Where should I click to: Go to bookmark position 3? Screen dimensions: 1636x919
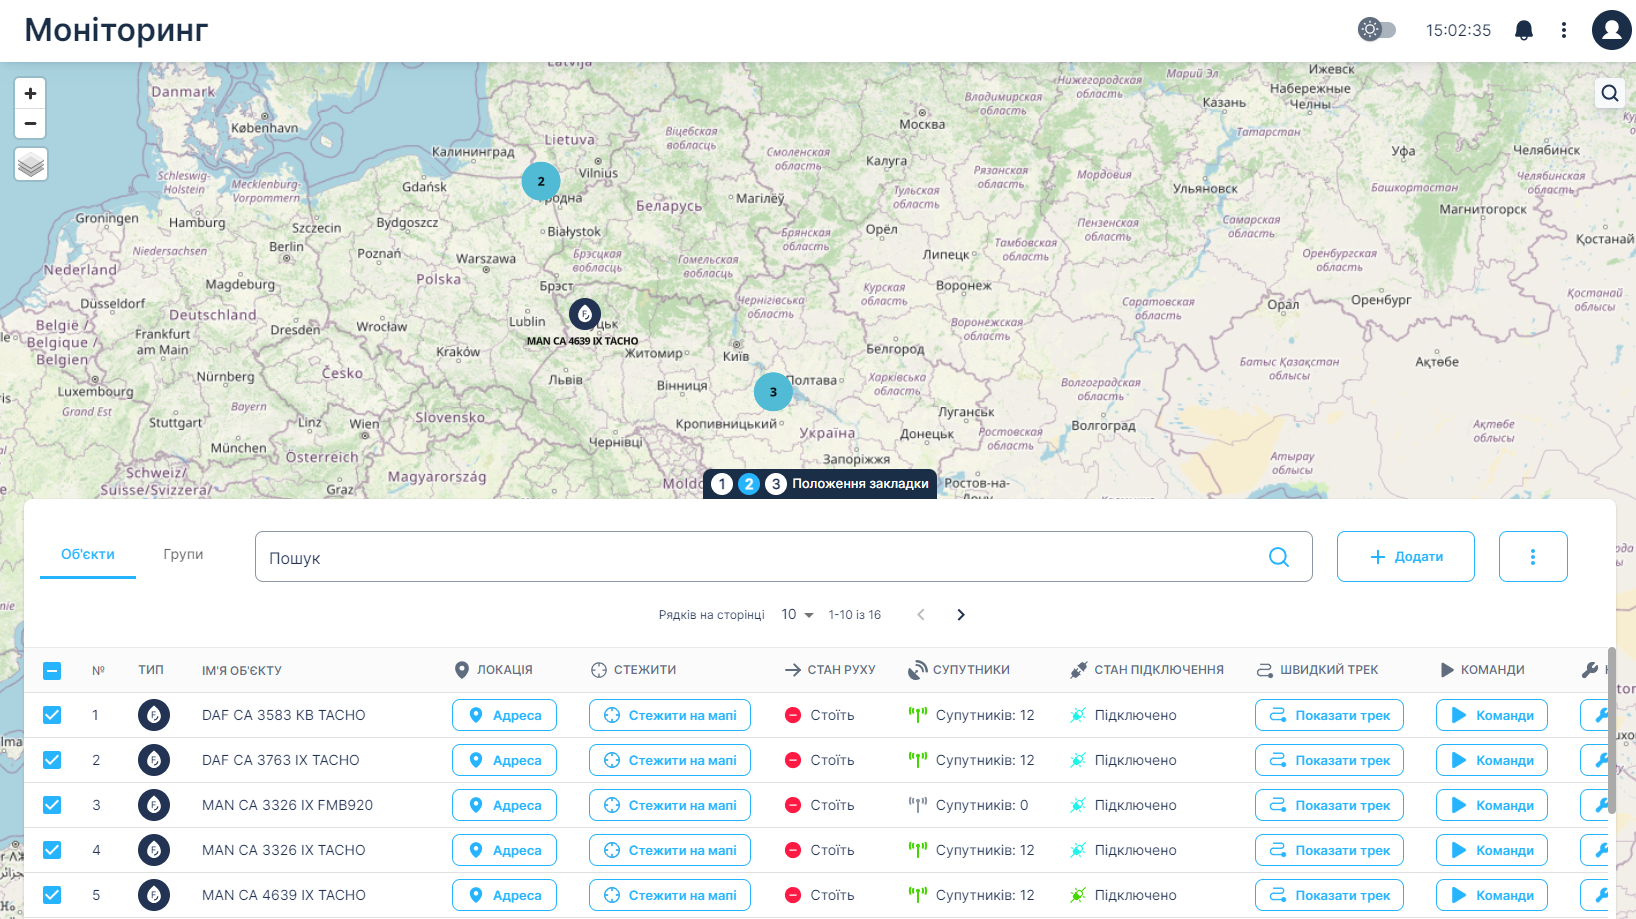tap(775, 484)
